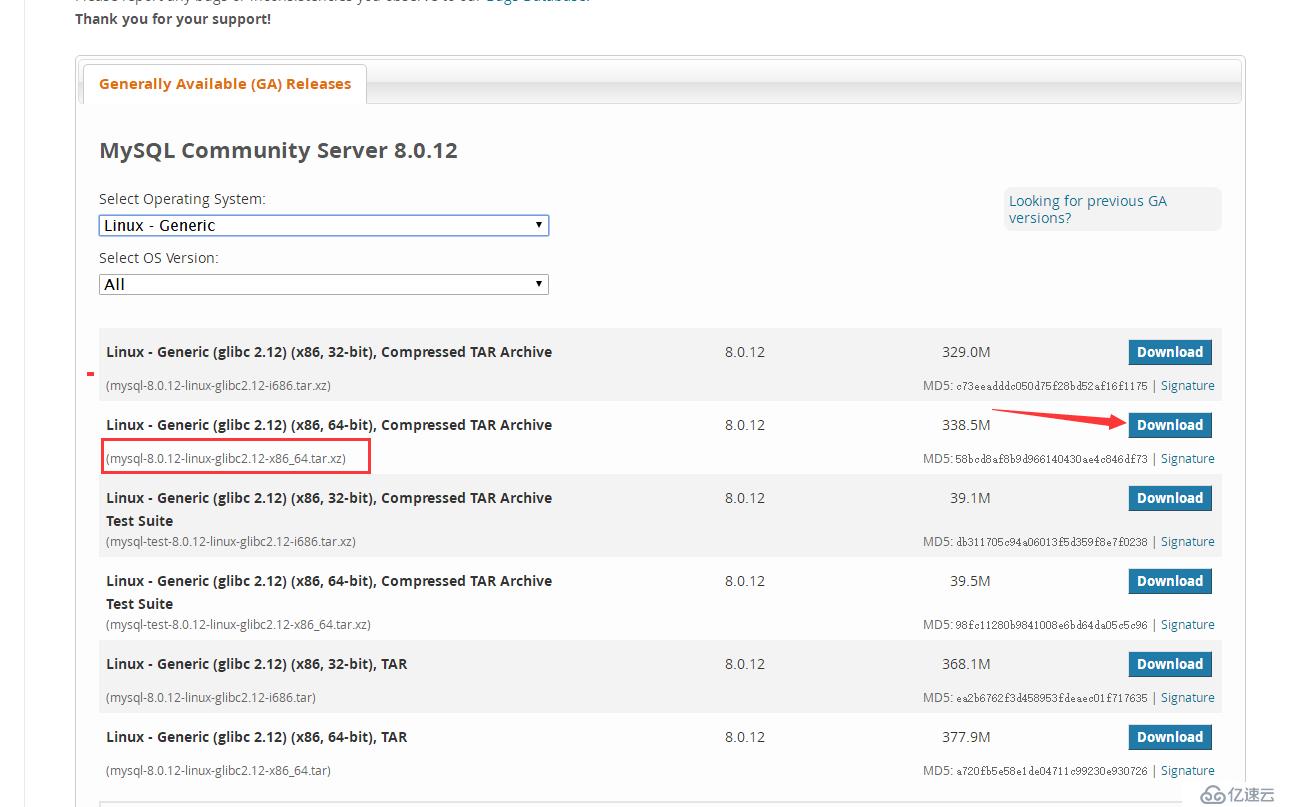This screenshot has width=1291, height=807.
Task: Click title of 32-bit TAR row
Action: tap(257, 664)
